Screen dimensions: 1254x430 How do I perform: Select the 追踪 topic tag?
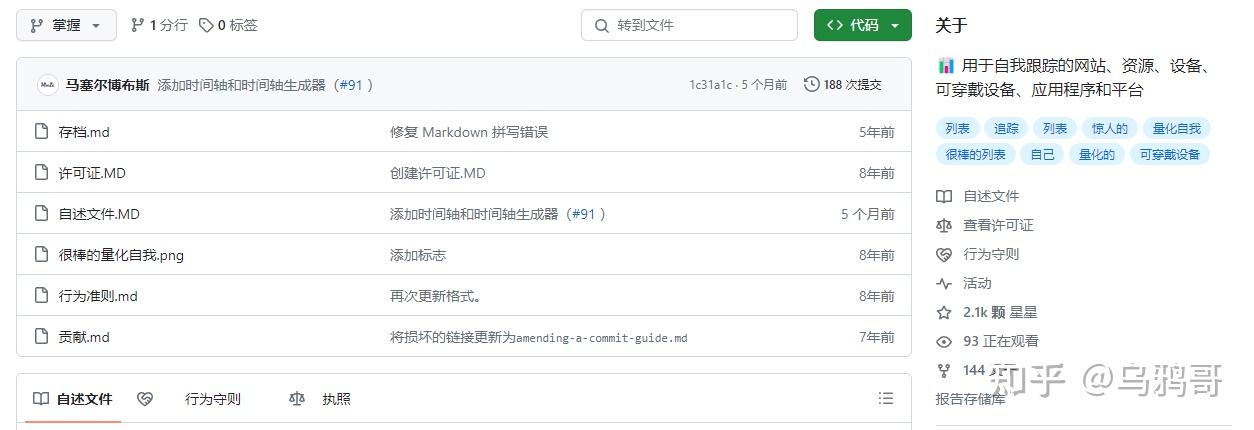1006,128
